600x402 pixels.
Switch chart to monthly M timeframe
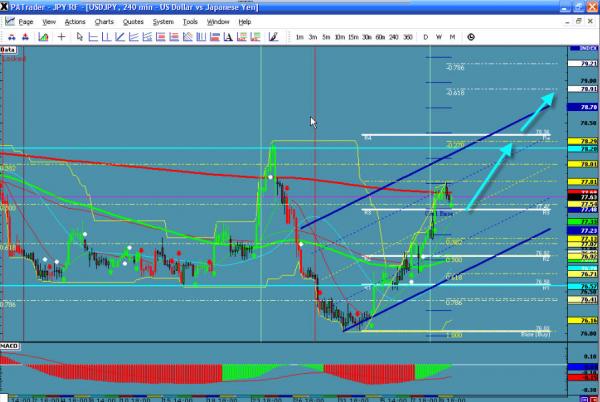pos(452,37)
